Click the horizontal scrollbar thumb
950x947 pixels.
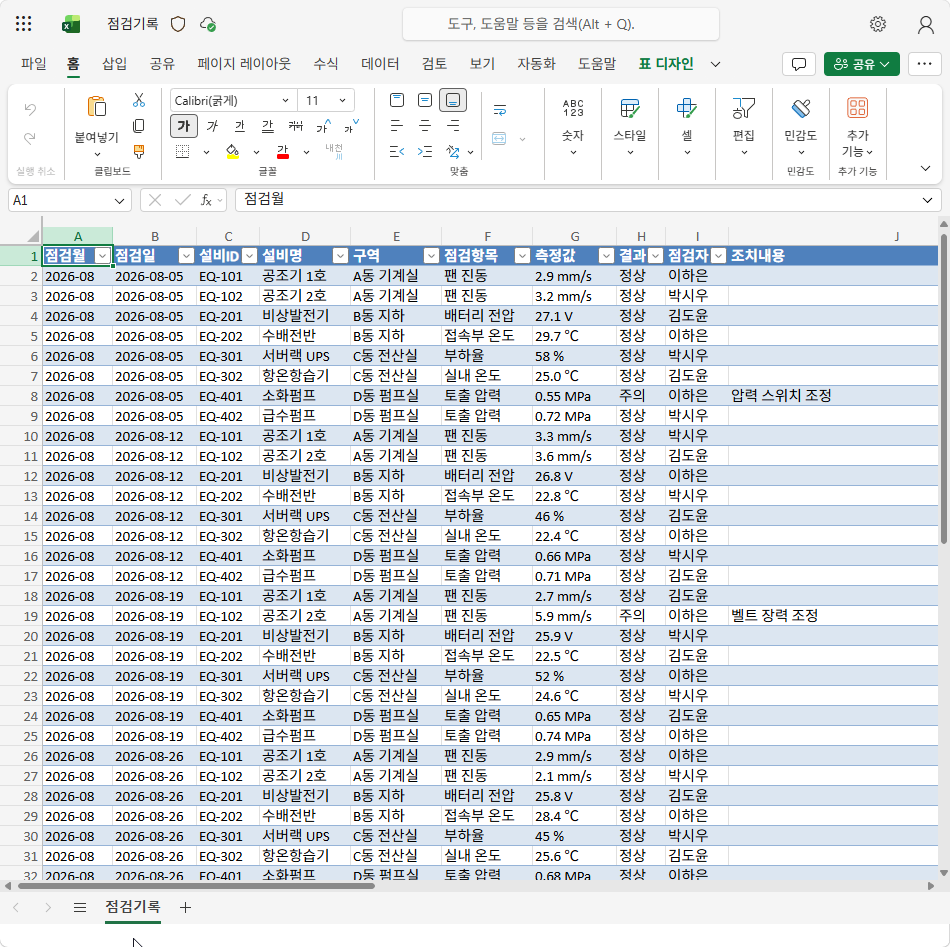(x=196, y=886)
